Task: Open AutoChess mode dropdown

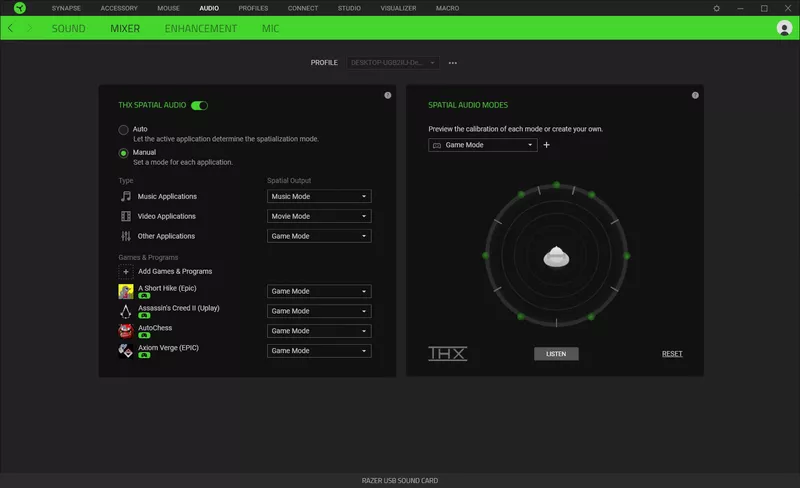Action: click(319, 331)
